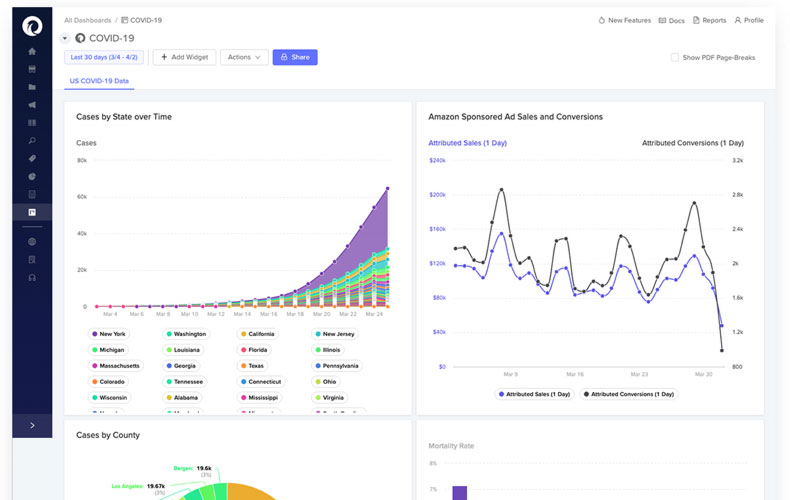Open the folder icon in the sidebar
Screen dimensions: 790x500
32,87
